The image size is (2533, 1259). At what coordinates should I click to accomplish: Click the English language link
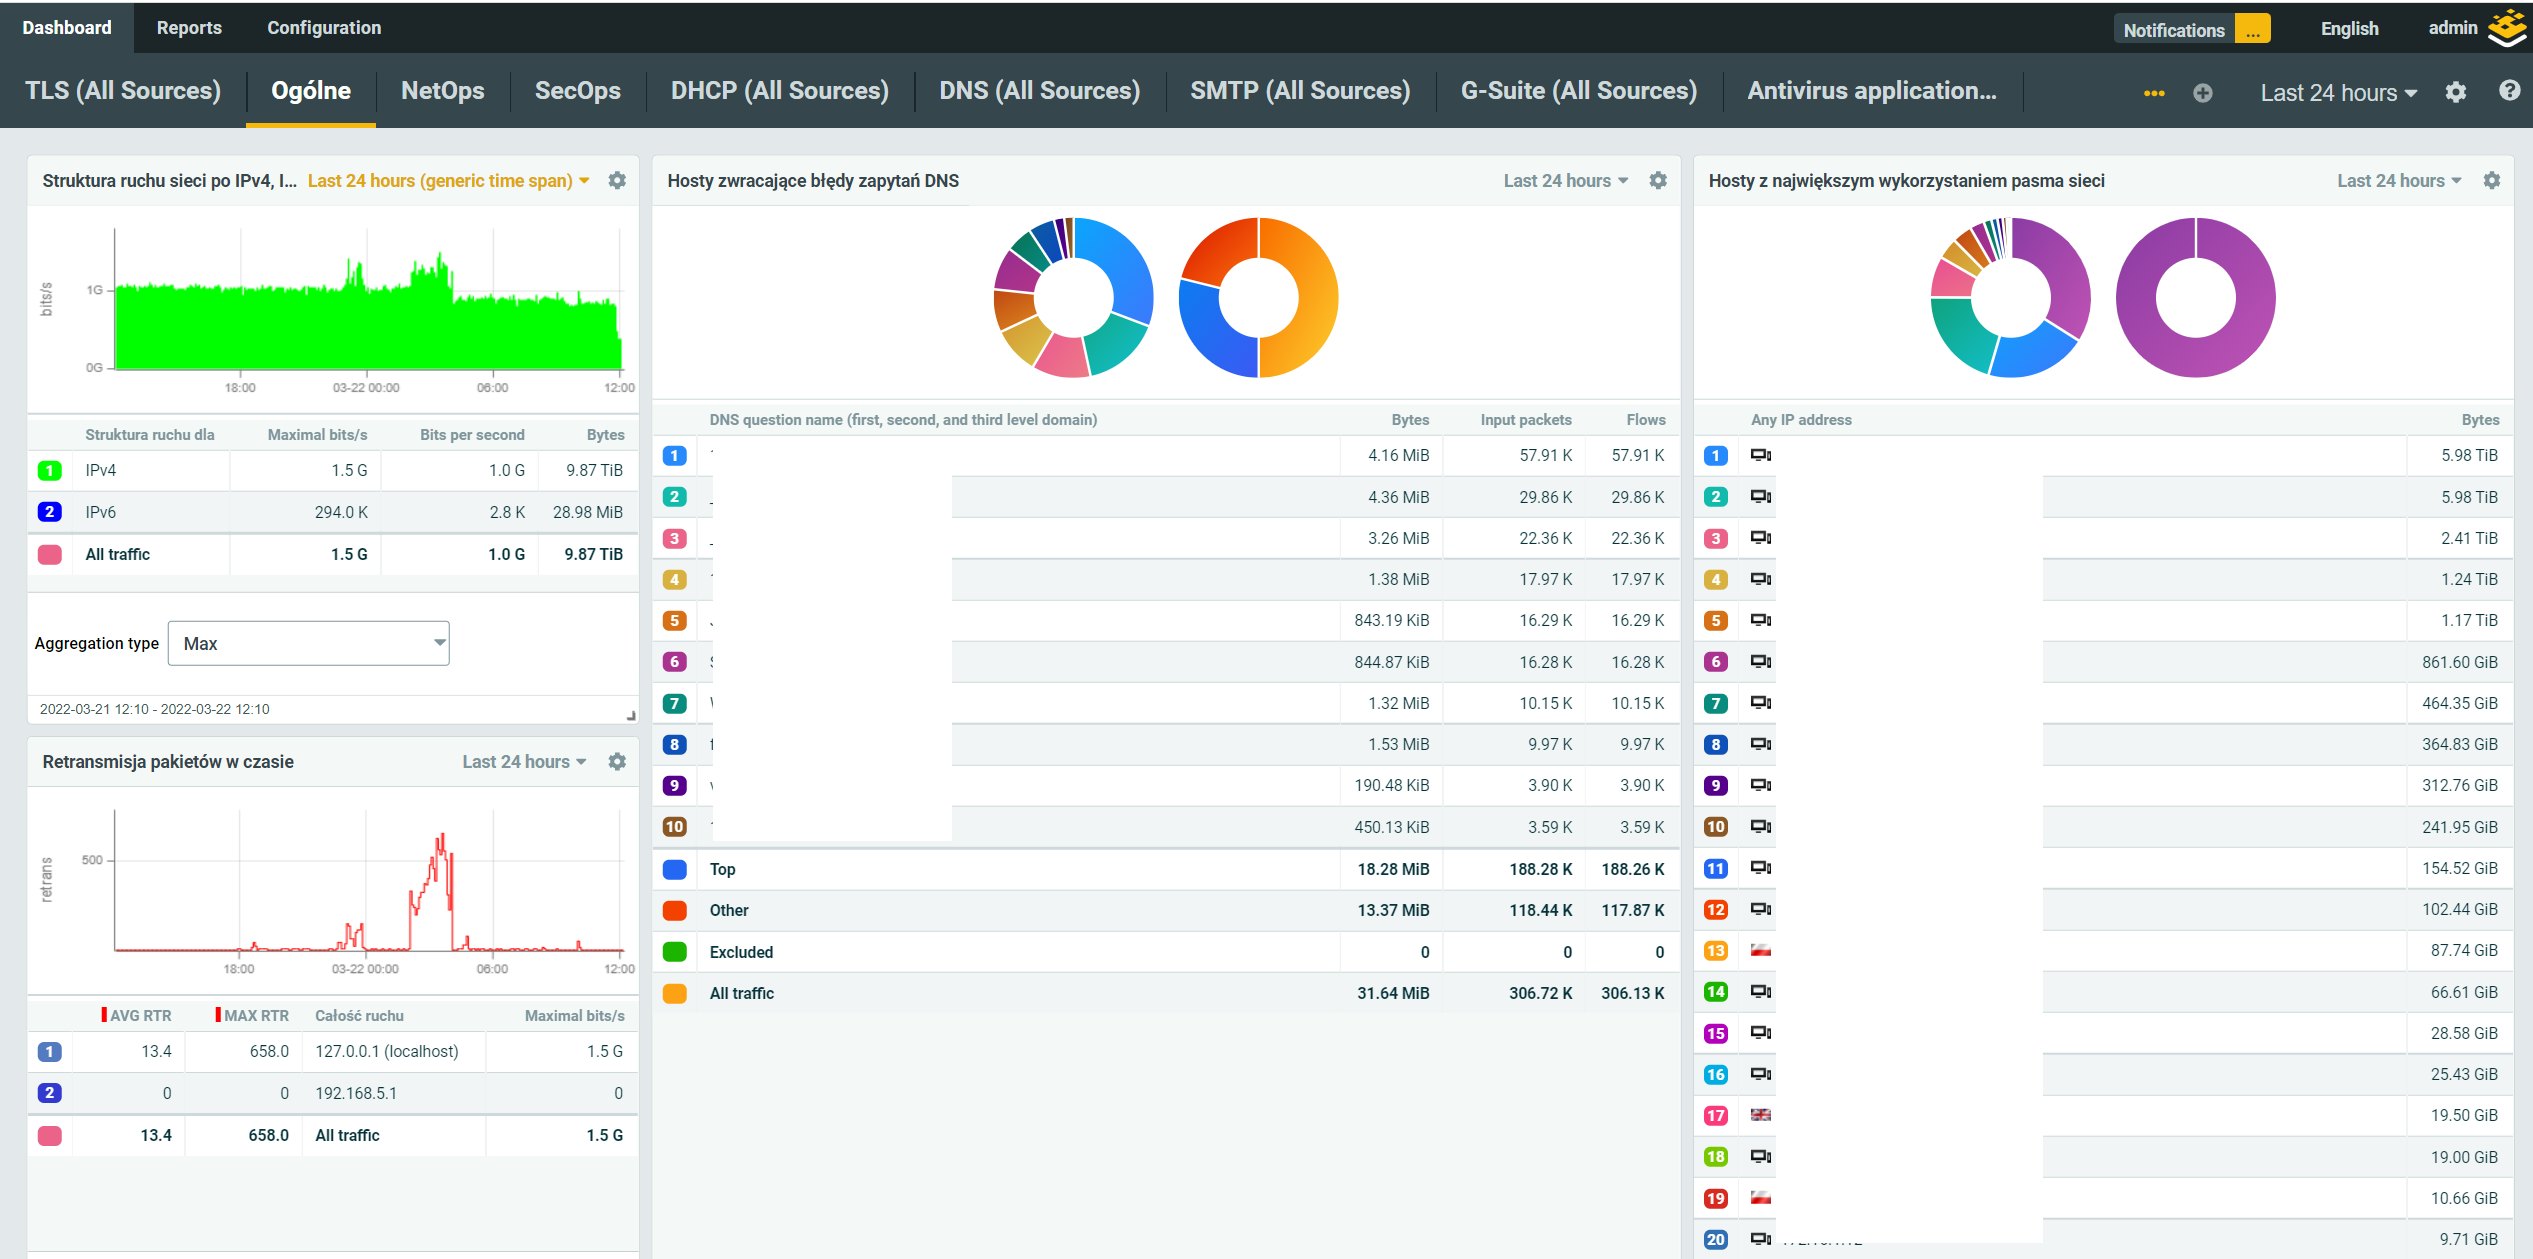click(2349, 29)
